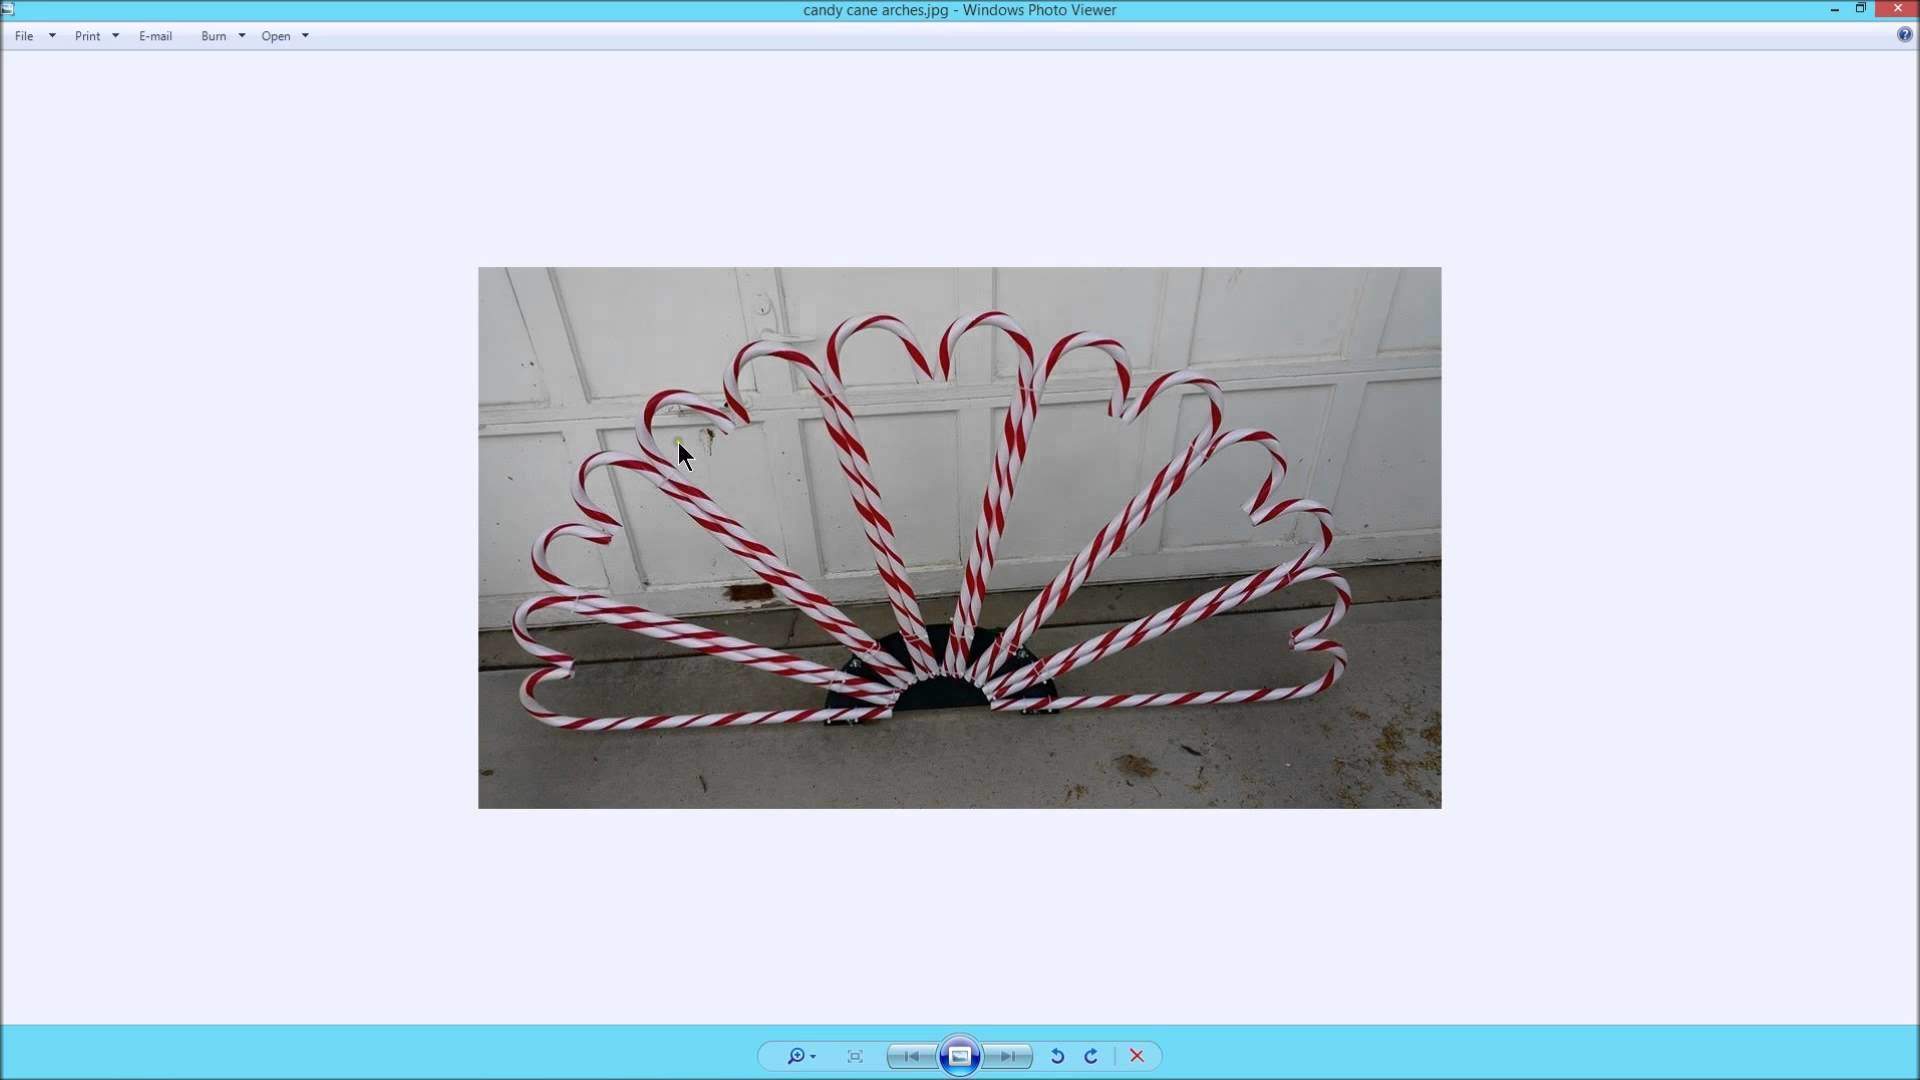The height and width of the screenshot is (1080, 1920).
Task: Expand the Burn dropdown arrow
Action: (241, 36)
